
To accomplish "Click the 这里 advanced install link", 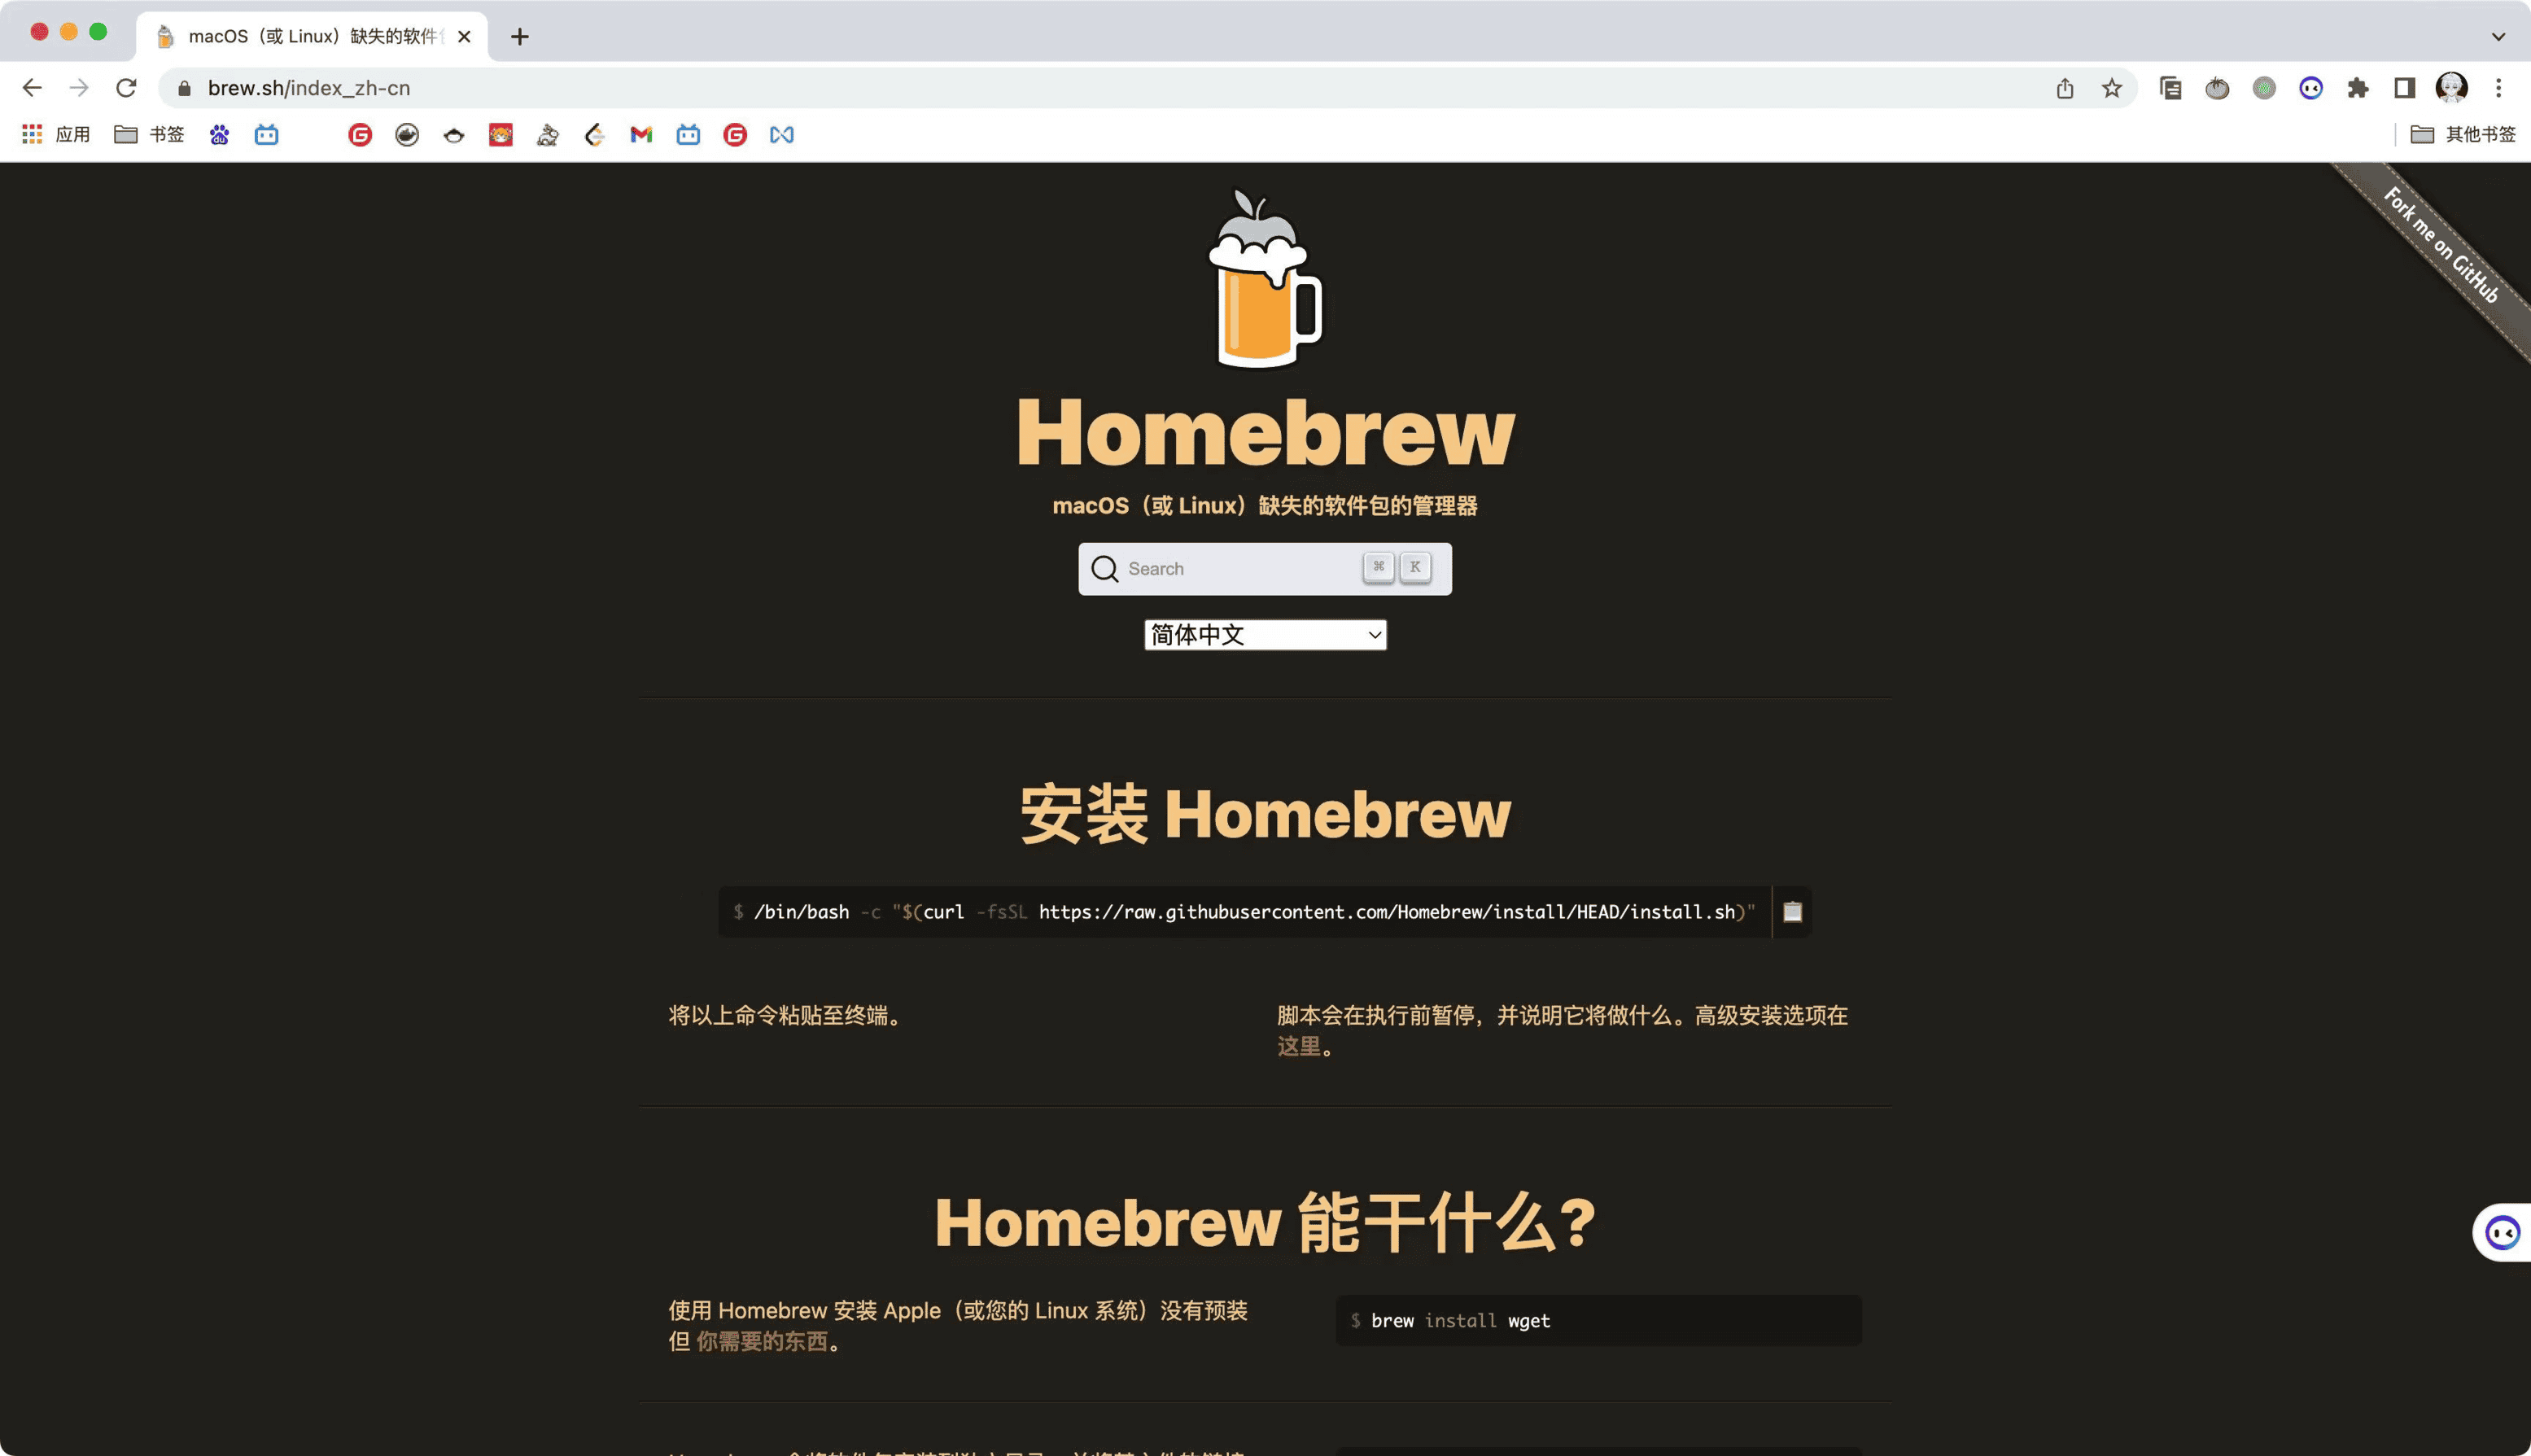I will pyautogui.click(x=1298, y=1046).
